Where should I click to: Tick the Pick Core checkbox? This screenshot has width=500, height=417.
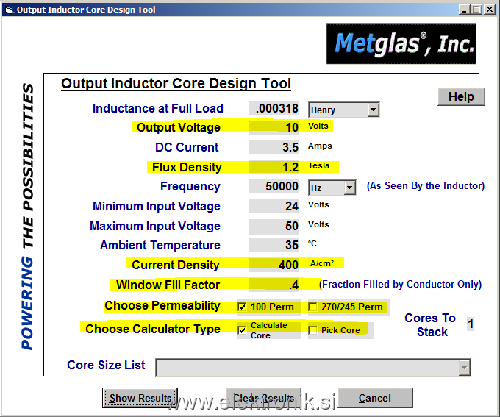[313, 330]
